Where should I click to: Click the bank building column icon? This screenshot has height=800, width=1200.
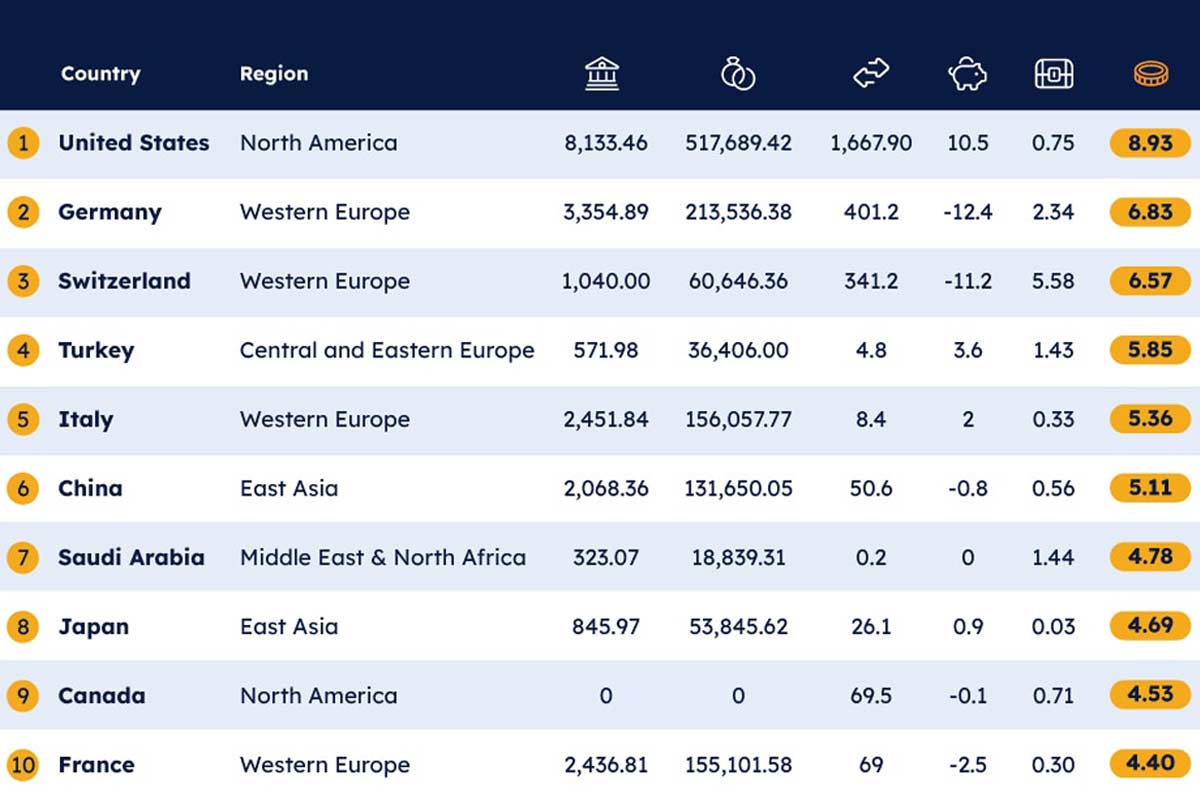[x=602, y=74]
